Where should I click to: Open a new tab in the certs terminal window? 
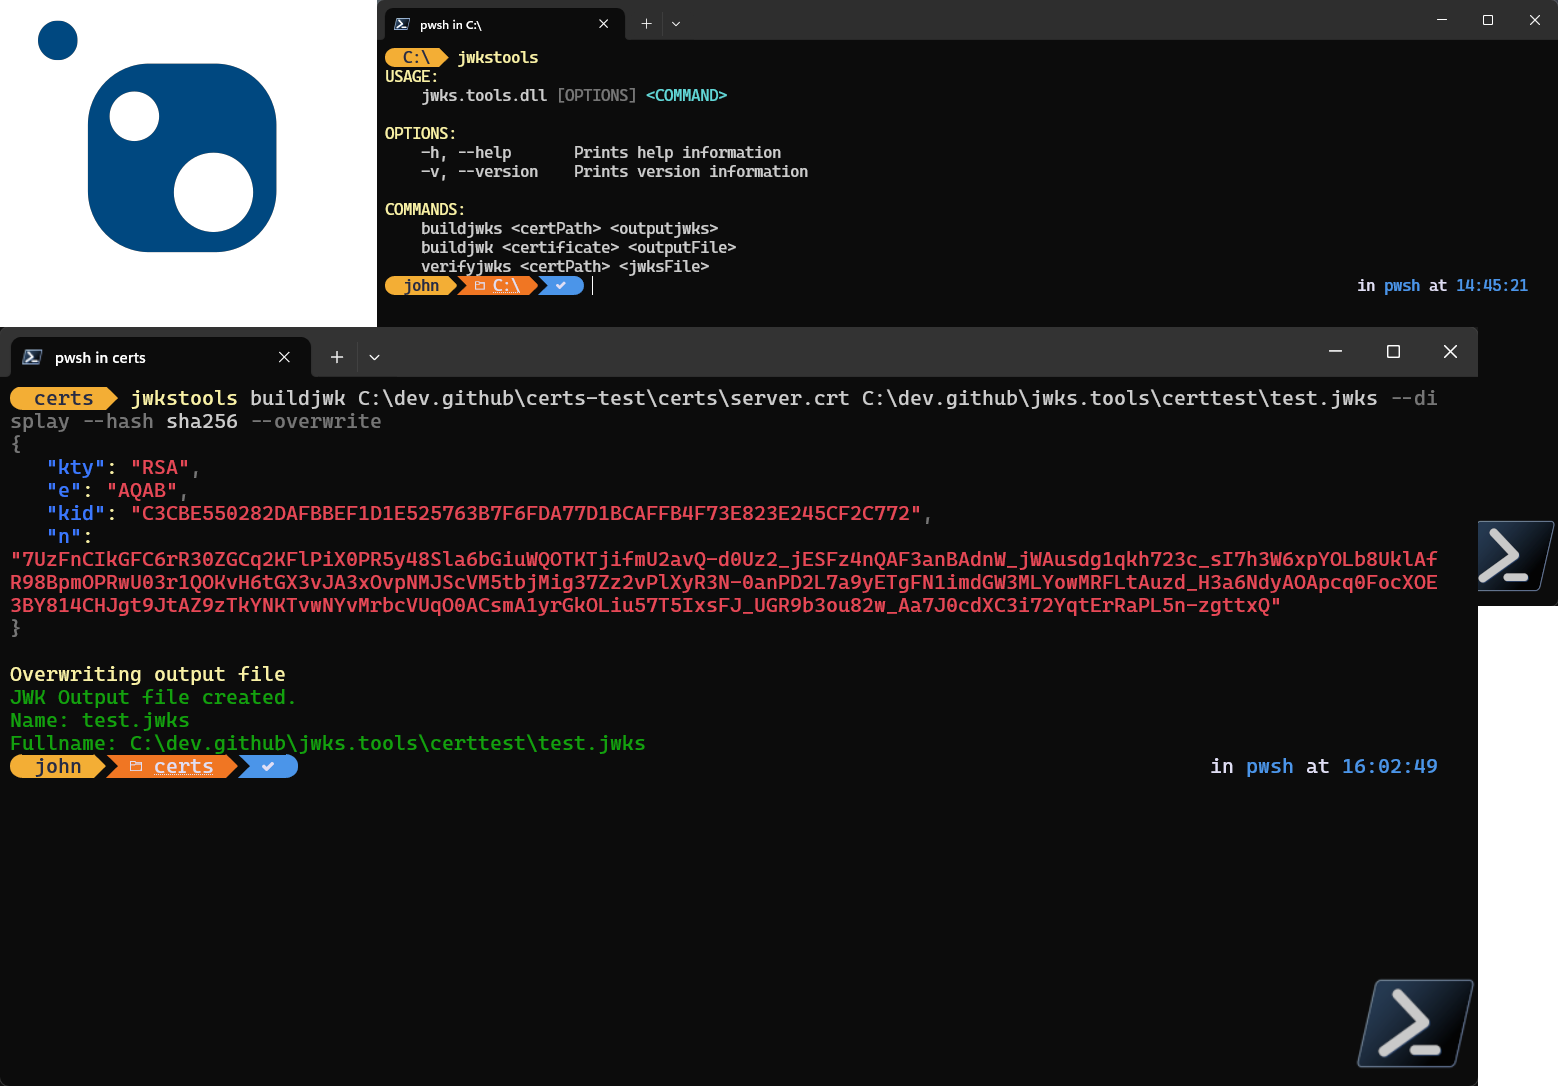(x=337, y=357)
